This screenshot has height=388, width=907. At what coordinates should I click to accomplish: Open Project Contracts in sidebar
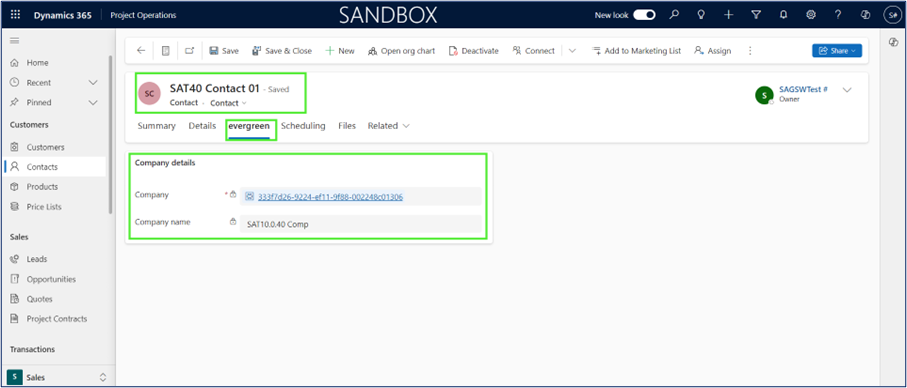point(57,319)
